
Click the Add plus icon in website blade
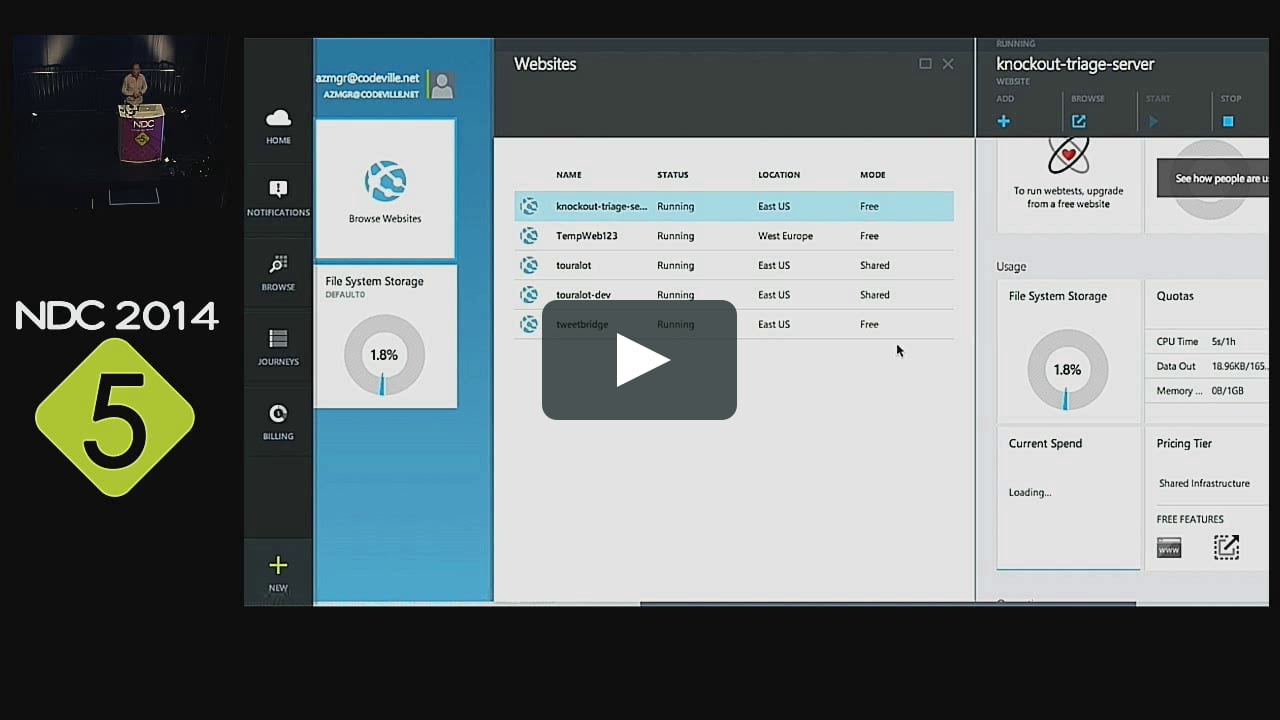(x=1004, y=121)
